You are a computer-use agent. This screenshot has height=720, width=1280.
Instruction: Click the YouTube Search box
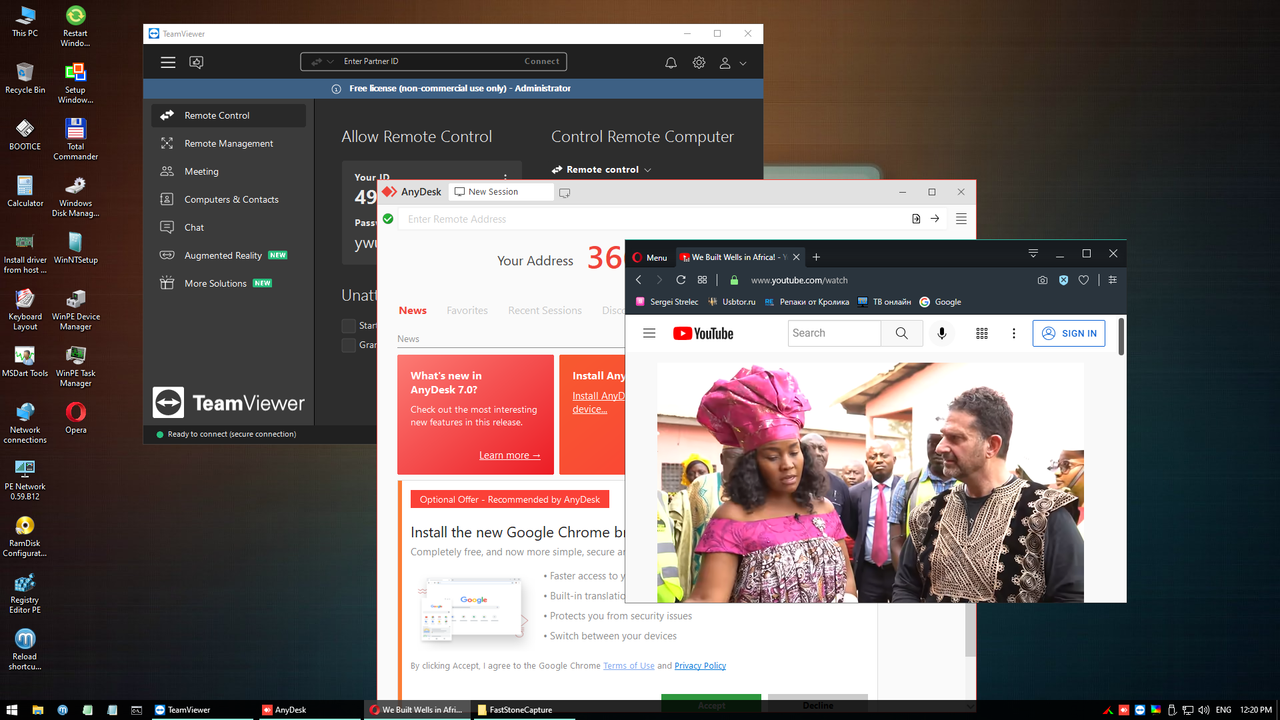pos(834,333)
